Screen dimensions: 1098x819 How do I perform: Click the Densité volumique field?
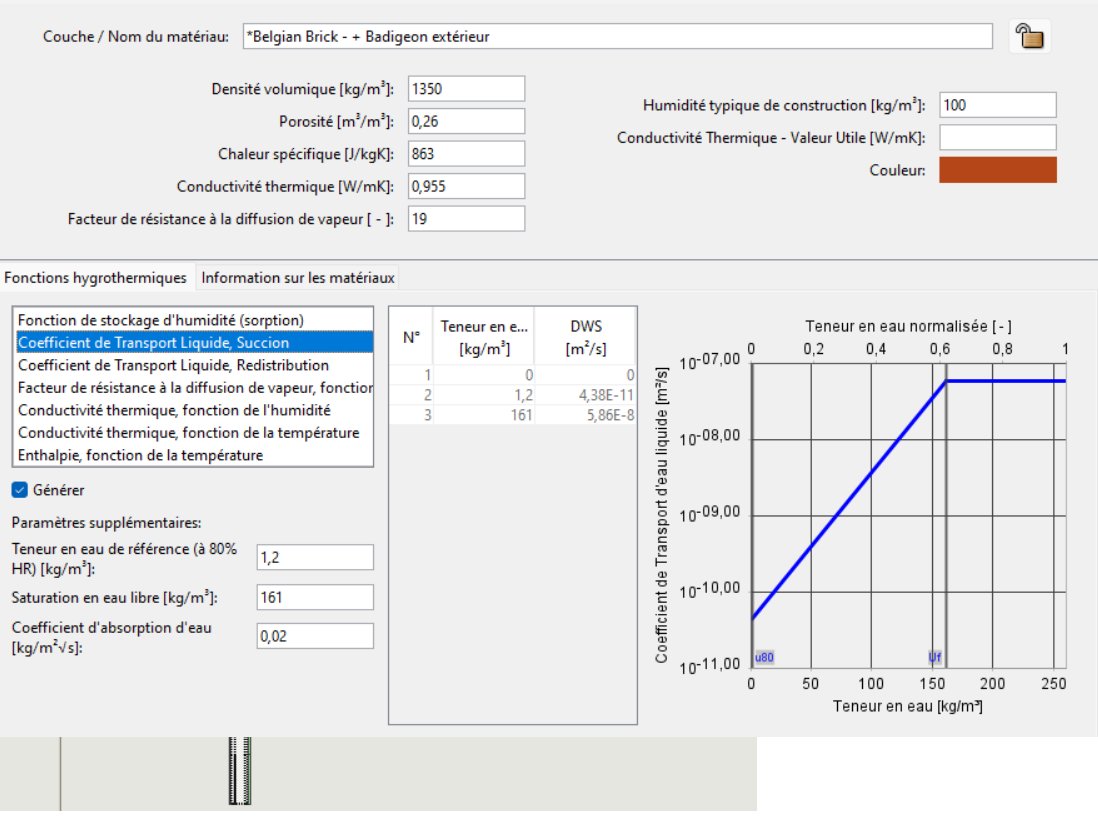pos(466,89)
